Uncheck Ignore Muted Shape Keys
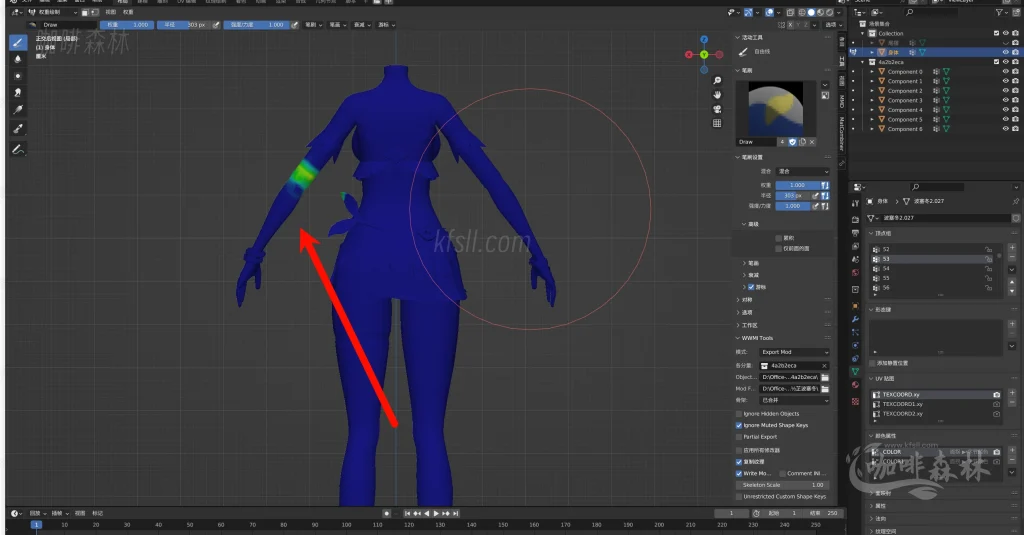 [739, 425]
